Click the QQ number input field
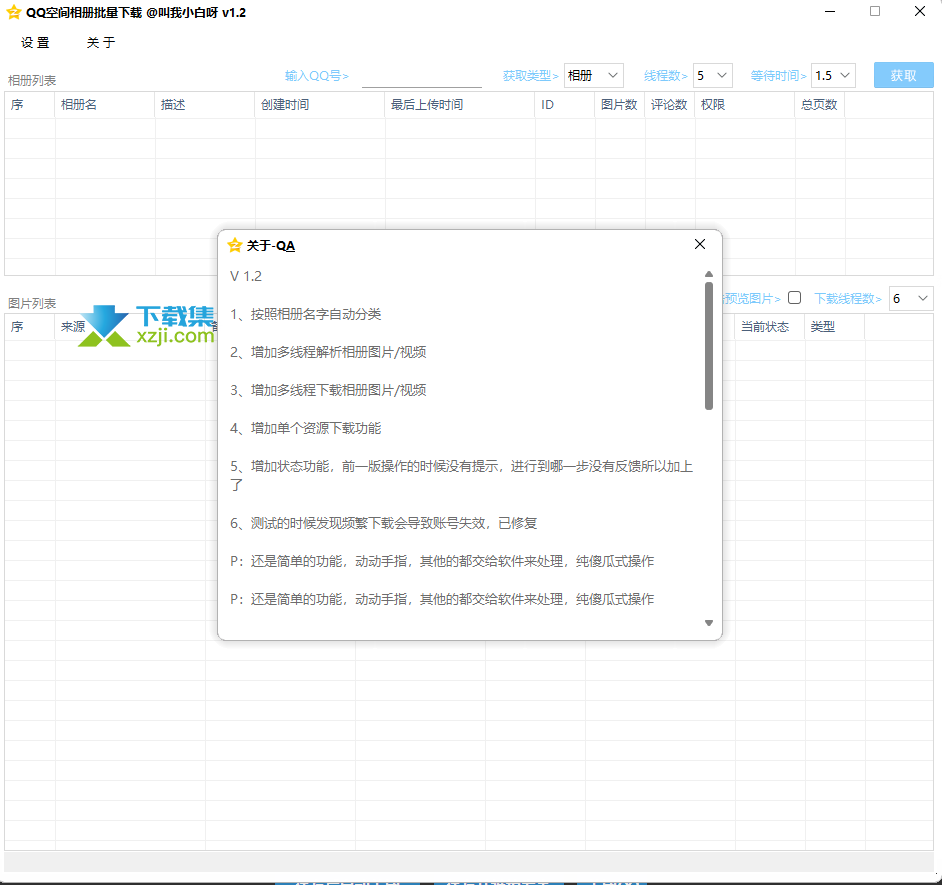The height and width of the screenshot is (885, 942). [x=421, y=76]
